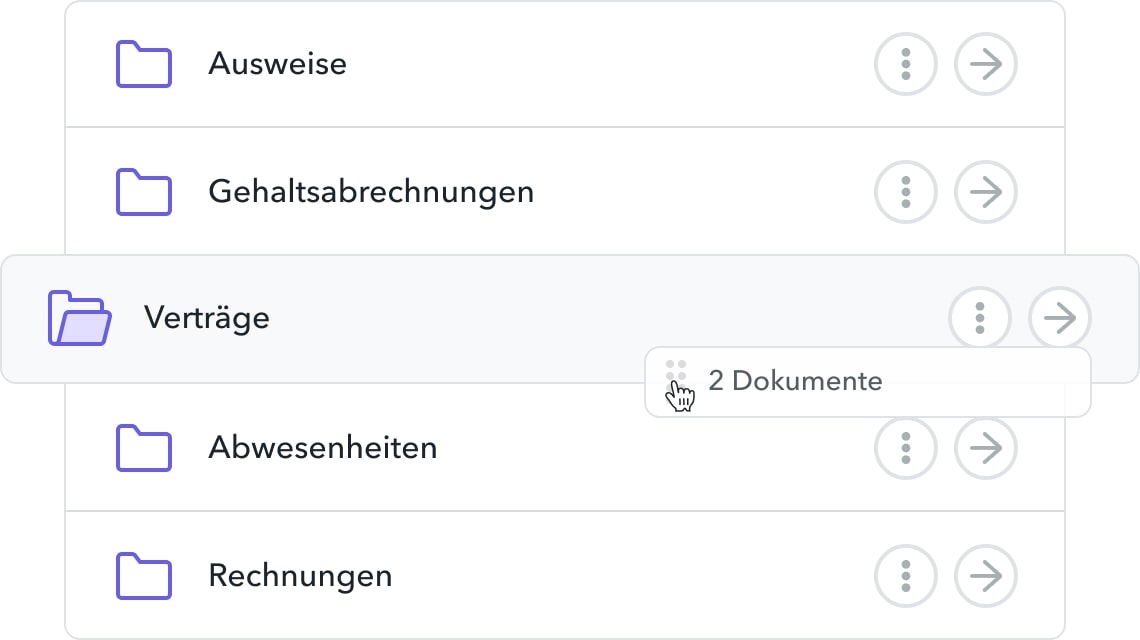Open the Rechnungen three-dot menu

[x=906, y=576]
